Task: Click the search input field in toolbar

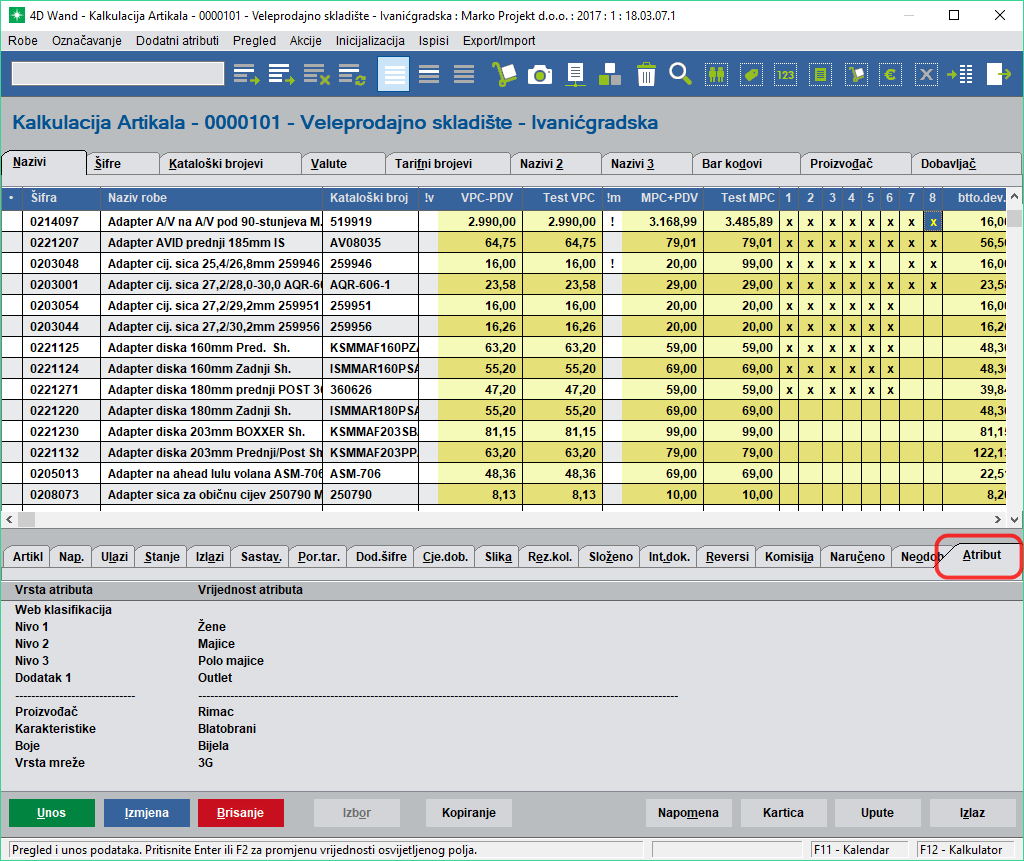Action: [x=118, y=74]
